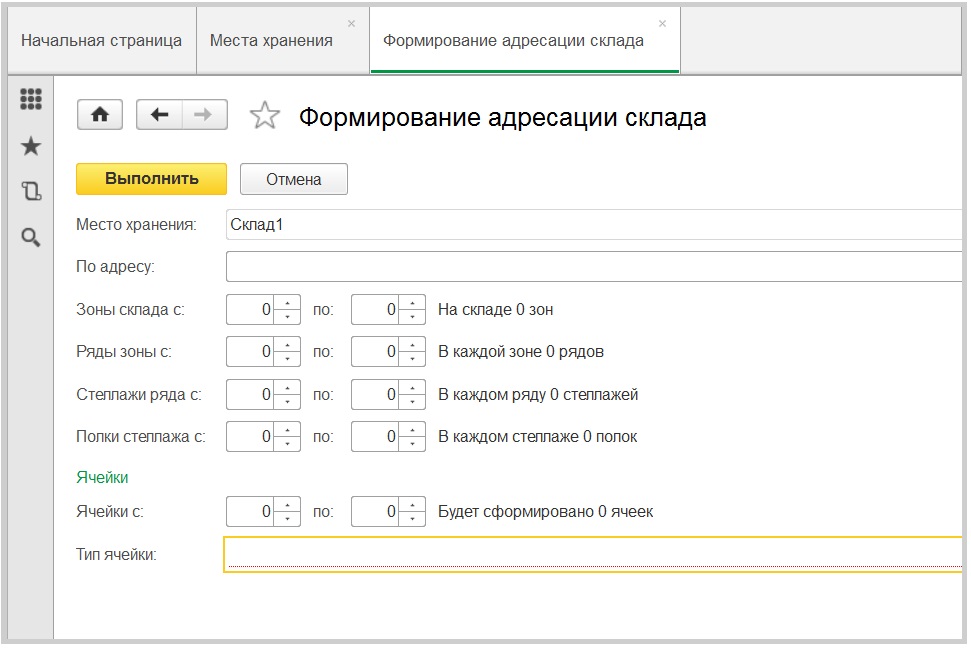Image resolution: width=971 pixels, height=648 pixels.
Task: Add form to favorites with star outline
Action: pos(264,116)
